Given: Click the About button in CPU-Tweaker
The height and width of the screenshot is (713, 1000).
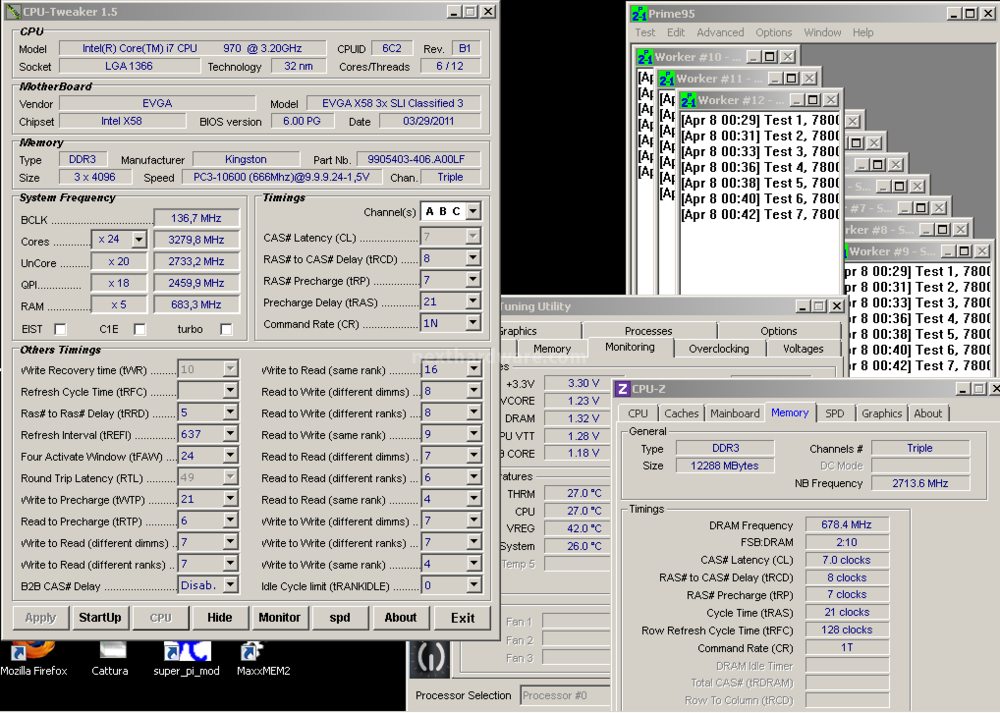Looking at the screenshot, I should pos(400,617).
